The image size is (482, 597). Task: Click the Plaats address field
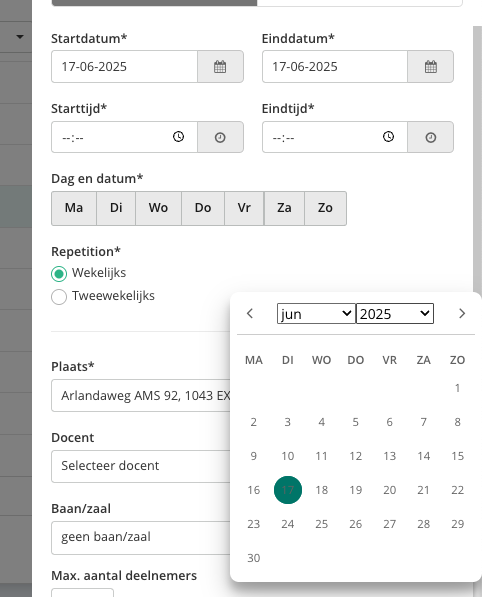coord(141,396)
